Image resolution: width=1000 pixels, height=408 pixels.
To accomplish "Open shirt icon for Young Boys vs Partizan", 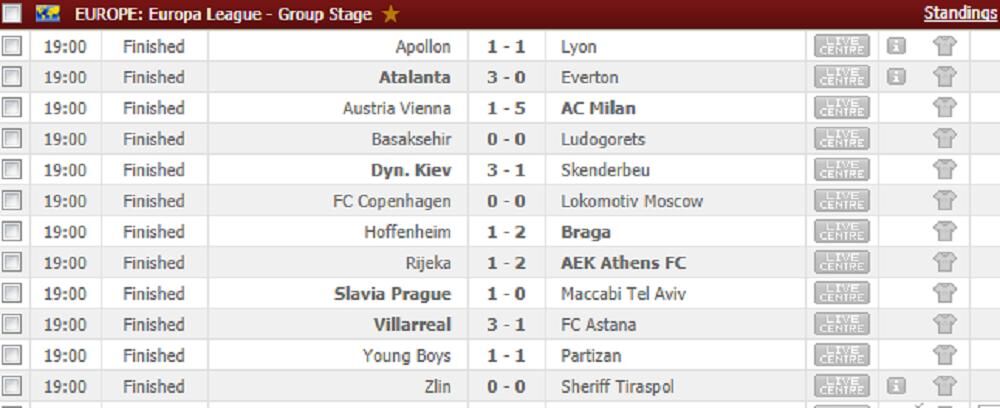I will pos(944,356).
